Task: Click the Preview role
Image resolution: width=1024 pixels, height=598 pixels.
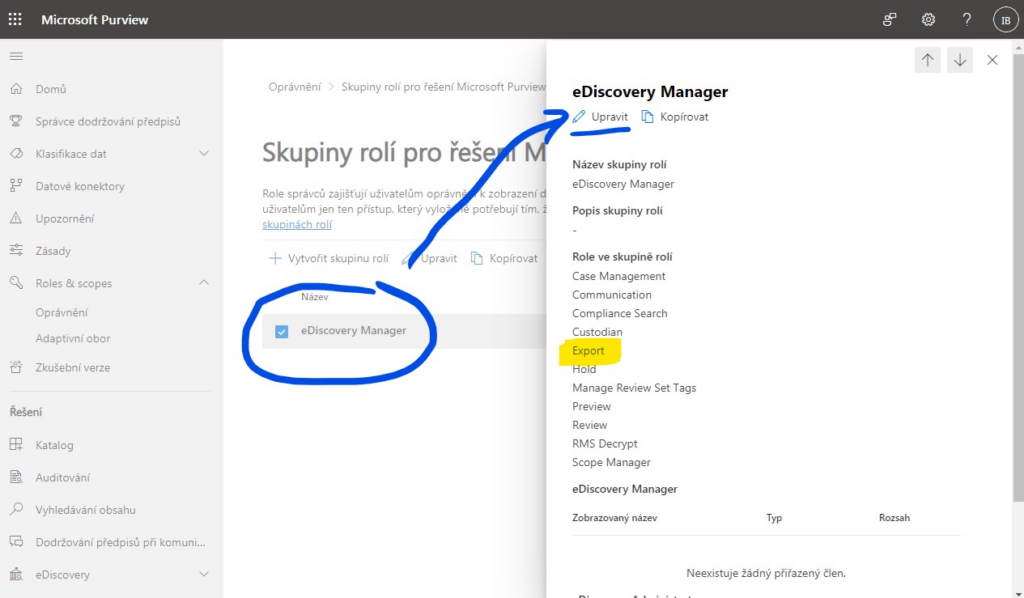Action: coord(591,407)
